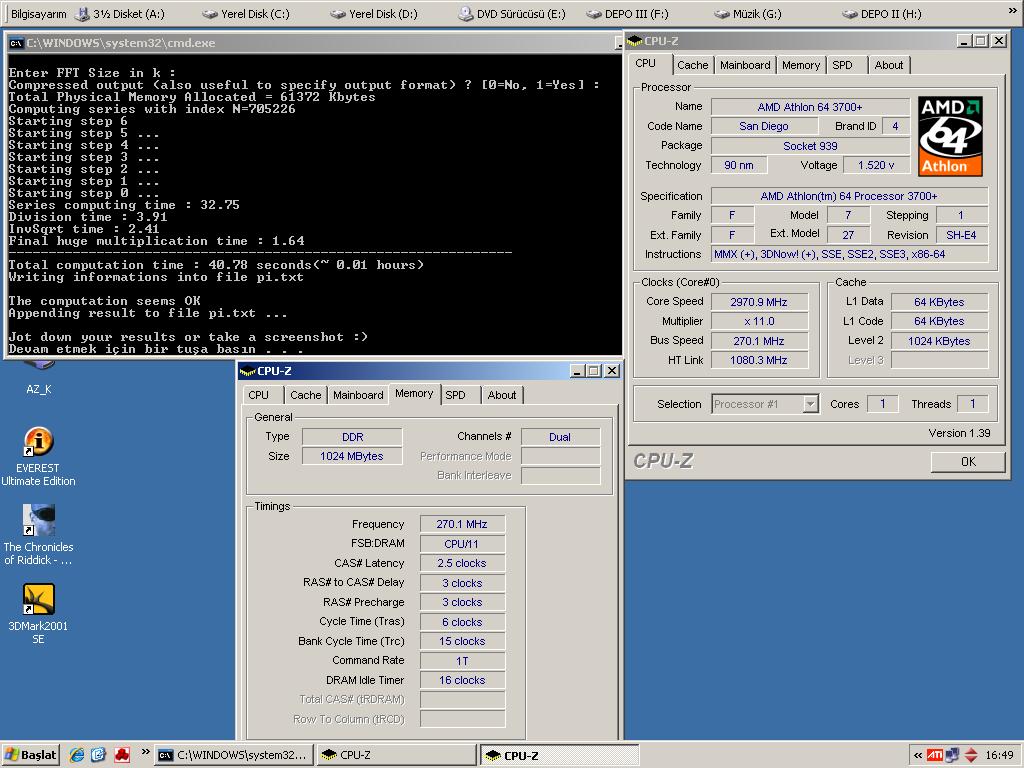Click the Name field AMD Athlon 64 3700+
The image size is (1024, 768).
pos(810,107)
